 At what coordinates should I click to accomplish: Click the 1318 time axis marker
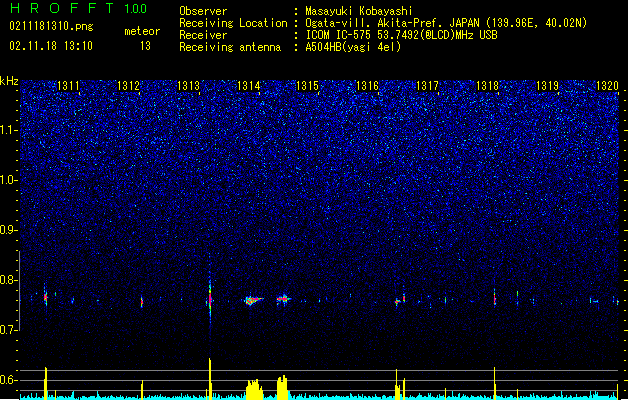[487, 86]
